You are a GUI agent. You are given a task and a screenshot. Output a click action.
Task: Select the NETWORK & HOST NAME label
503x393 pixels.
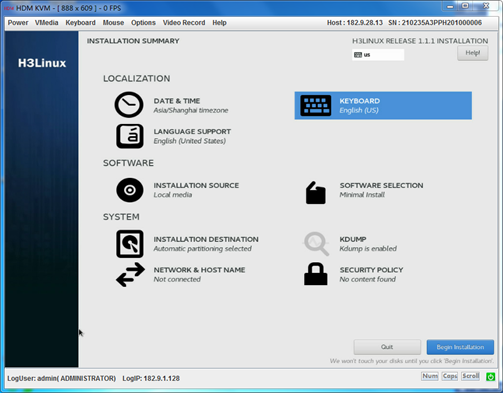point(199,270)
